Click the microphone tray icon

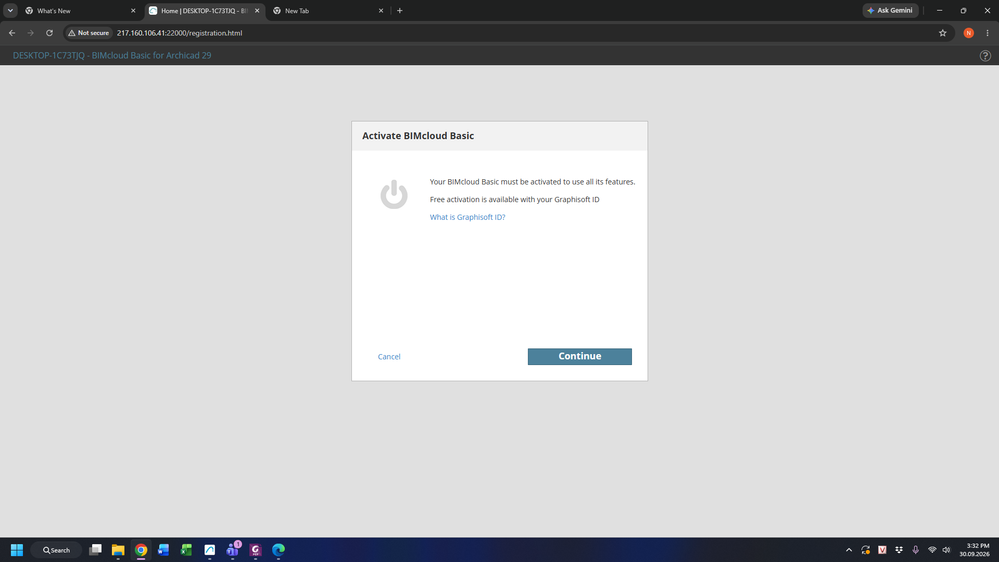coord(916,550)
